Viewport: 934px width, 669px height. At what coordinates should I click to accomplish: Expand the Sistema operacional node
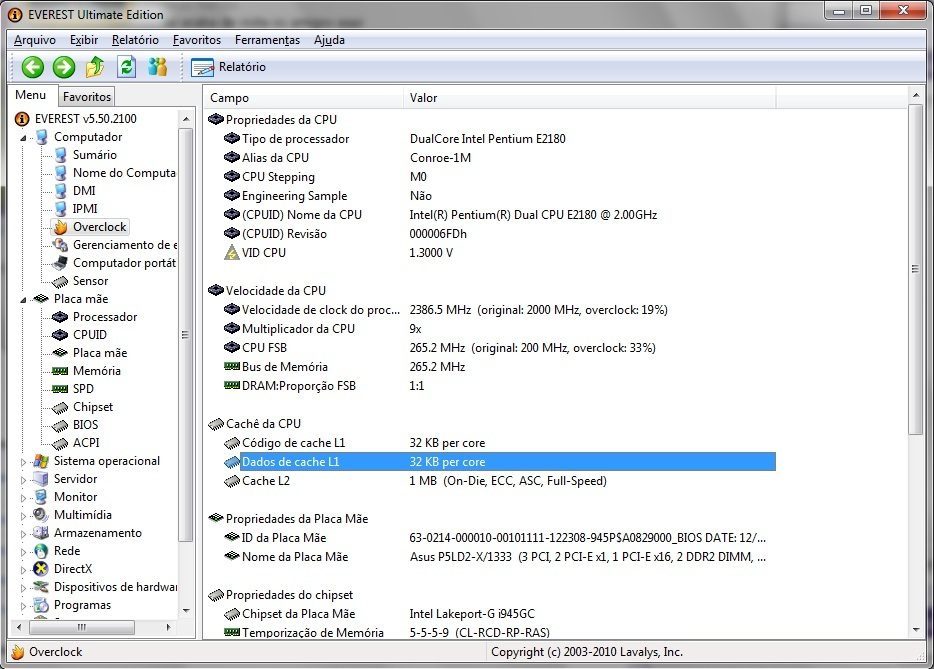23,462
